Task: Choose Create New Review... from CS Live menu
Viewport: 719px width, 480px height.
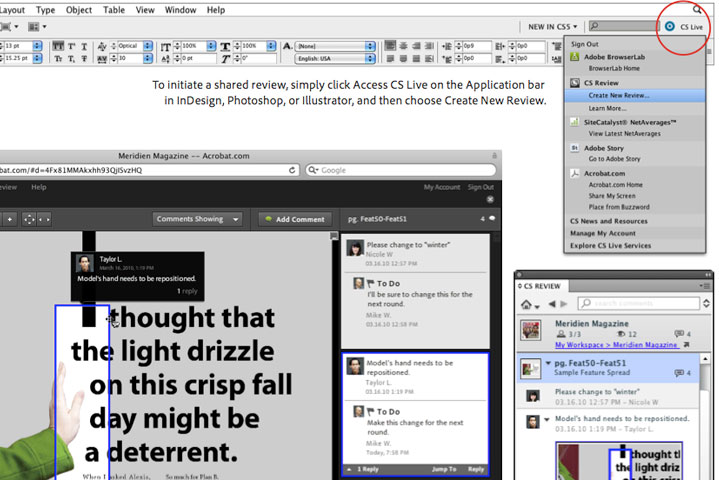Action: tap(635, 95)
